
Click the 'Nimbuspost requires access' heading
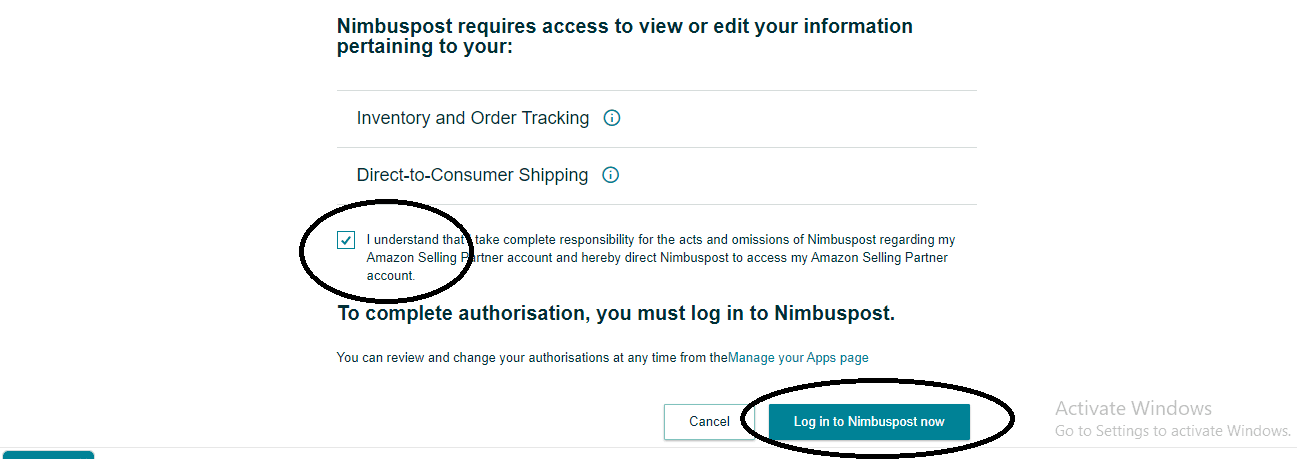(x=625, y=26)
